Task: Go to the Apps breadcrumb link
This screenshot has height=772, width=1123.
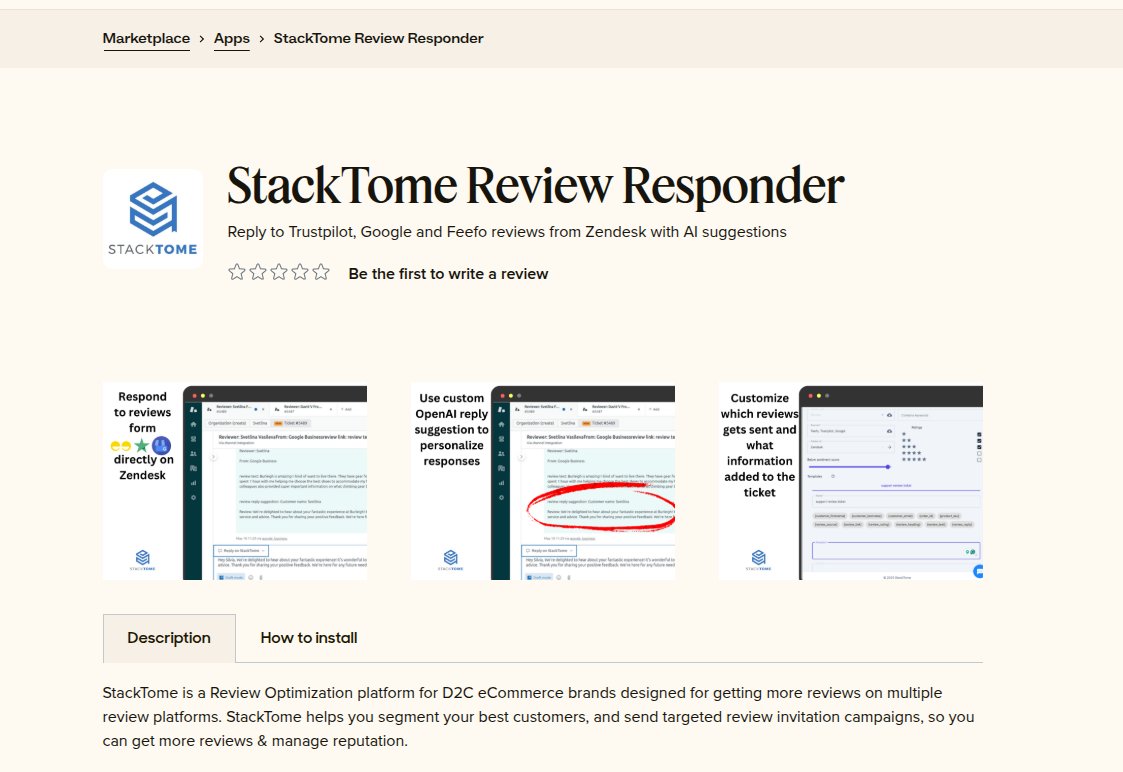Action: point(231,39)
